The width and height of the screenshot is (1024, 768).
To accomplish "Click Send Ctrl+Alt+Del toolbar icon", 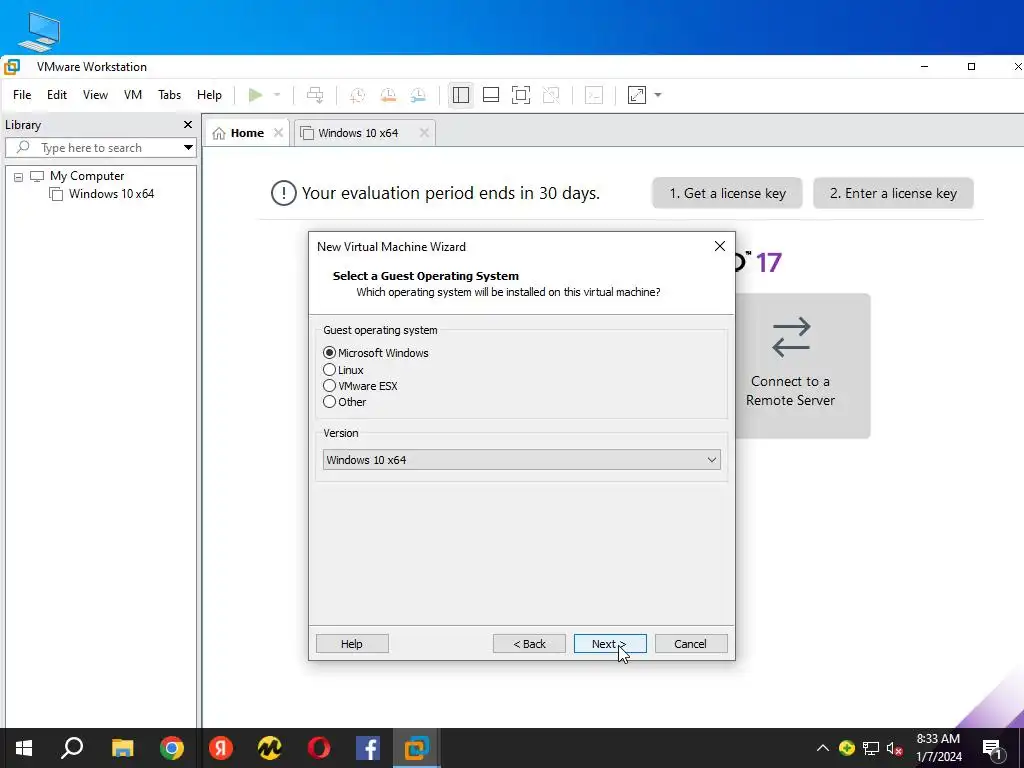I will [315, 95].
